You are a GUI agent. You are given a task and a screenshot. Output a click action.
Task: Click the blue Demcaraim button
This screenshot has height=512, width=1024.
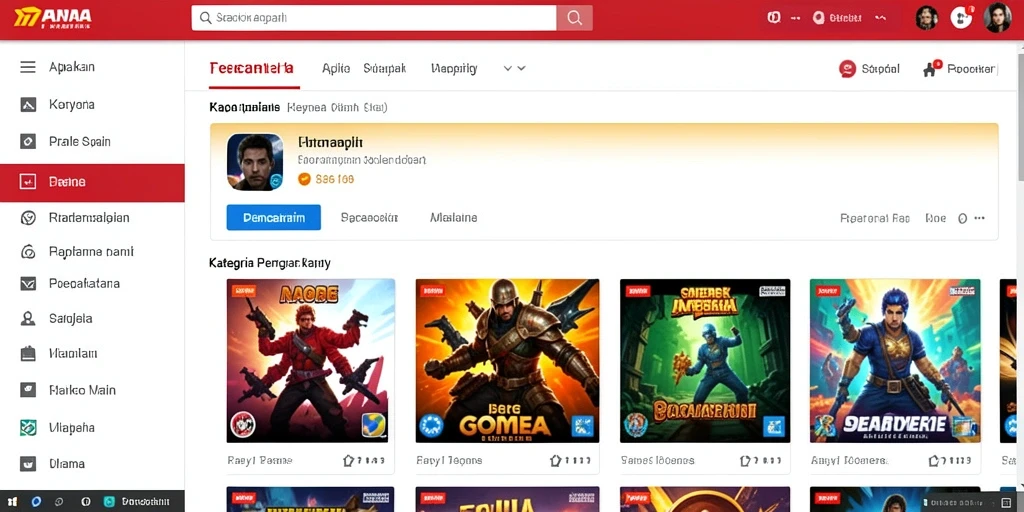pyautogui.click(x=274, y=217)
